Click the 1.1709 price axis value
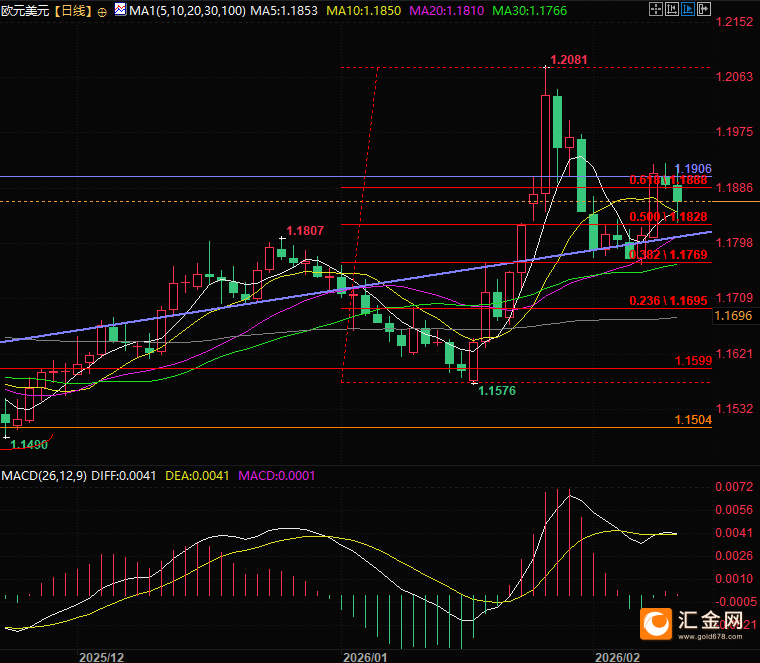The width and height of the screenshot is (760, 663). pyautogui.click(x=734, y=297)
